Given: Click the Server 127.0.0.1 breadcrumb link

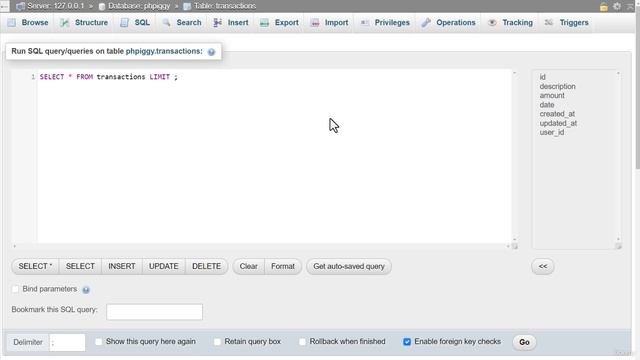Looking at the screenshot, I should coord(56,6).
